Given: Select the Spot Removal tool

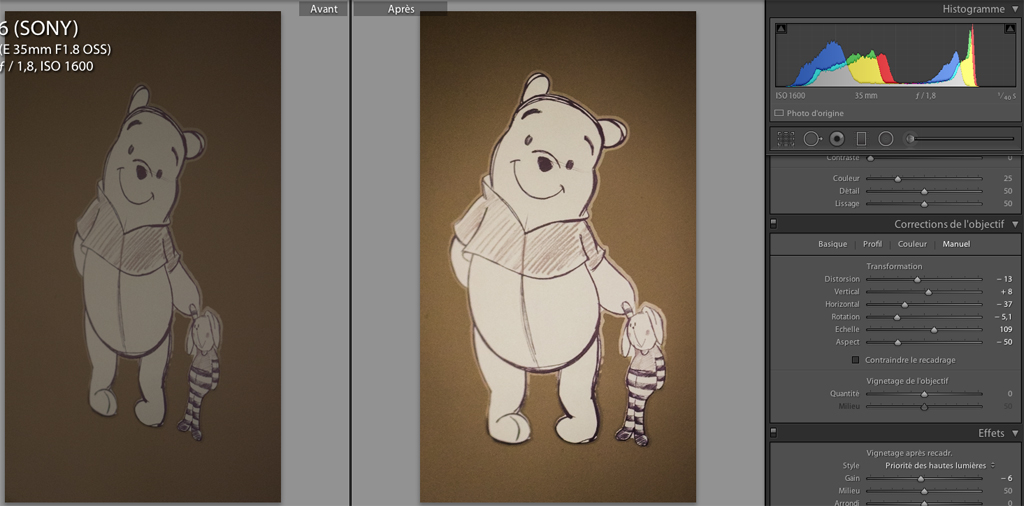Looking at the screenshot, I should [x=813, y=138].
